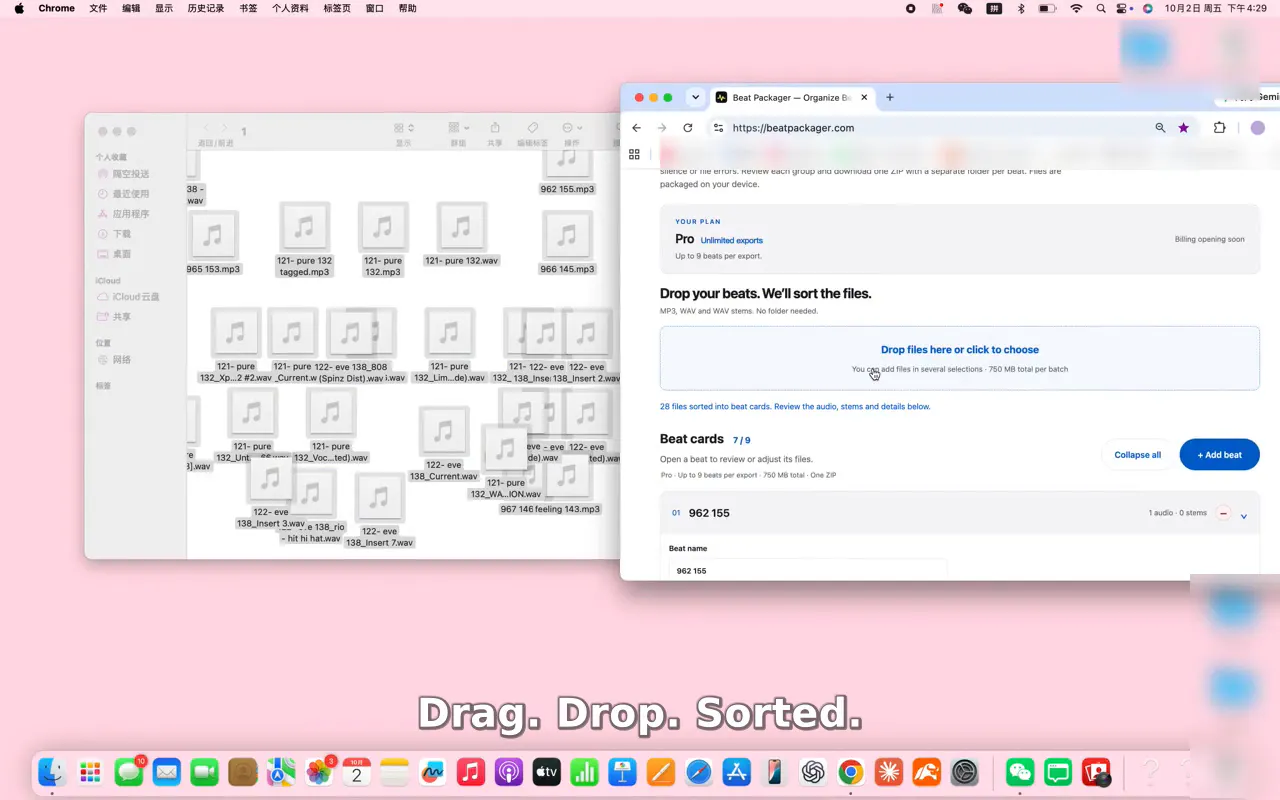
Task: Click Collapse all button
Action: [1138, 454]
